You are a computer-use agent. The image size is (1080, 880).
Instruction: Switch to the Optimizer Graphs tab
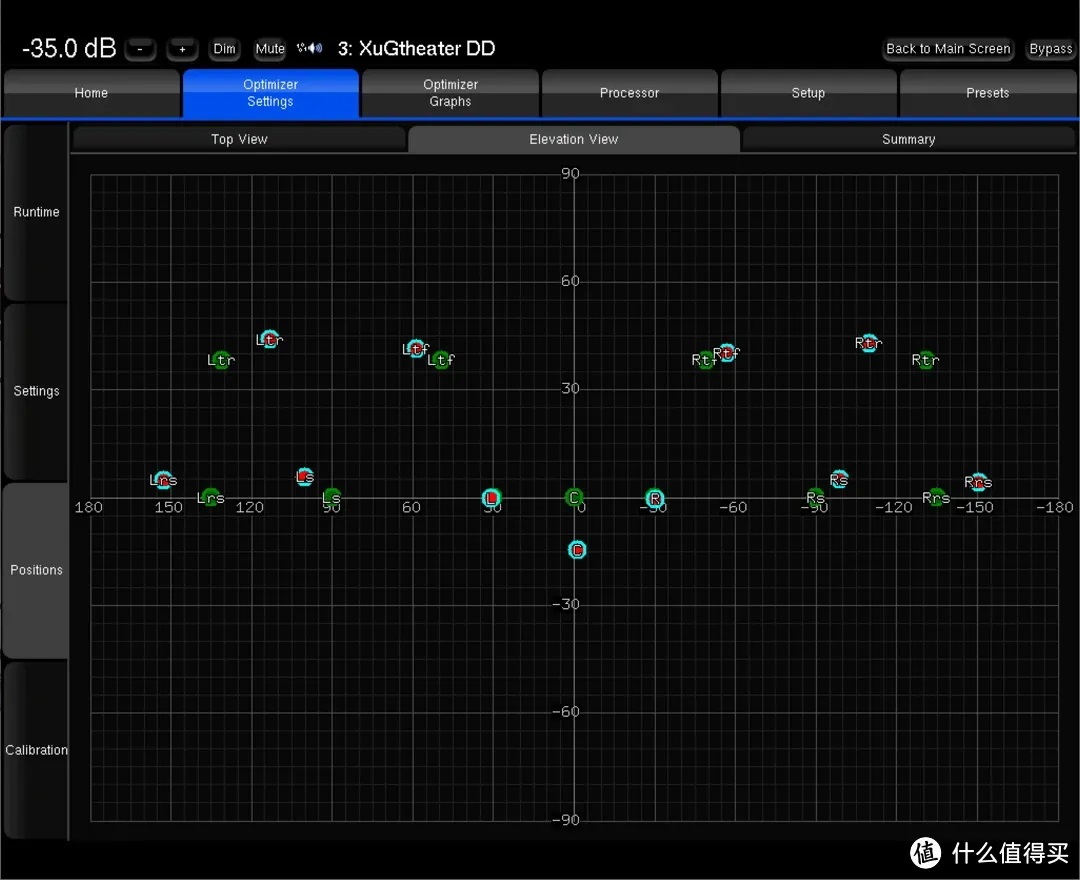coord(450,93)
